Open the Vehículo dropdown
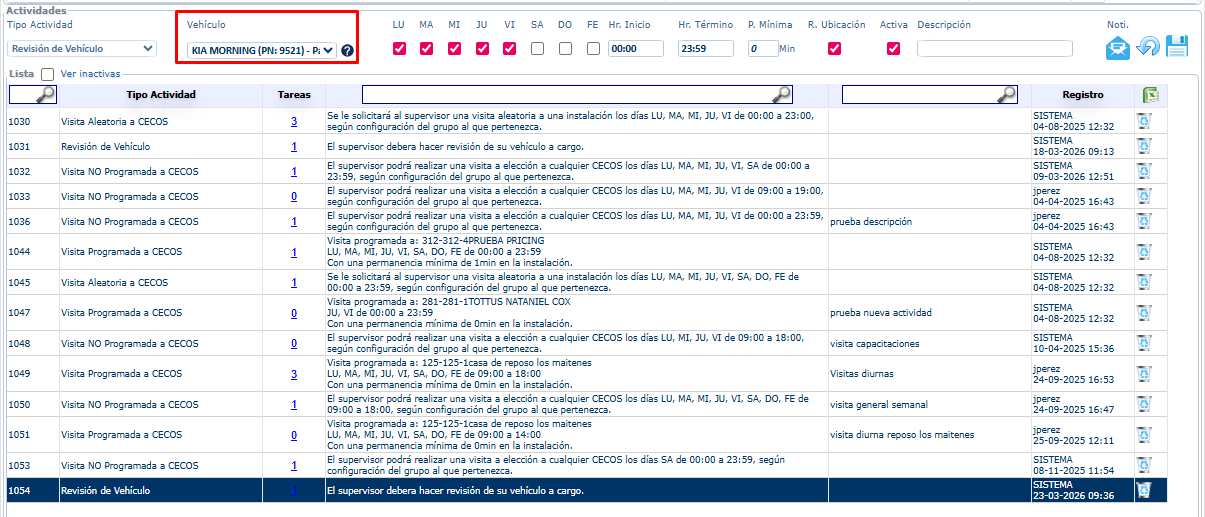This screenshot has width=1205, height=517. click(262, 49)
